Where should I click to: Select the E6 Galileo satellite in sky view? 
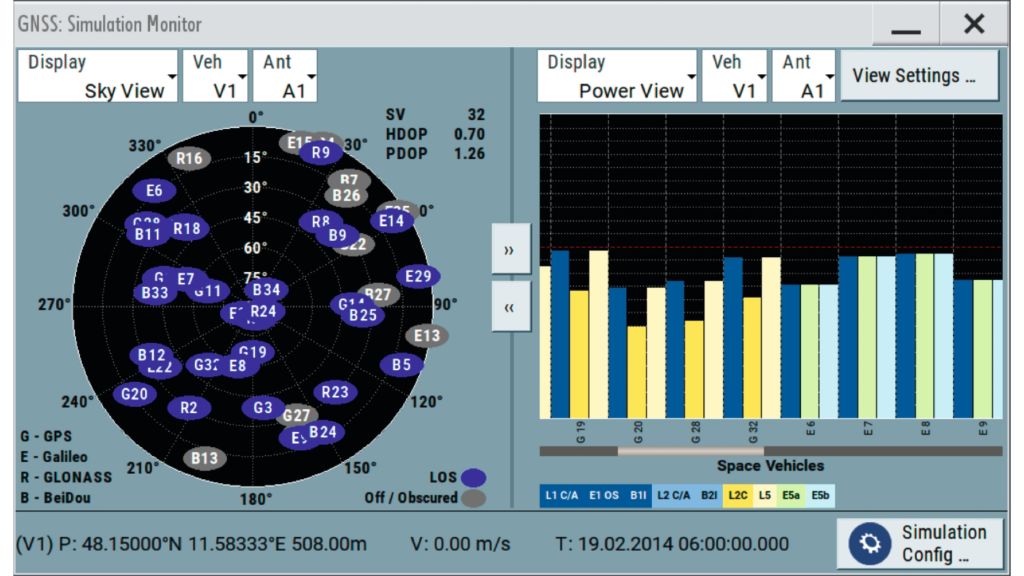click(154, 191)
